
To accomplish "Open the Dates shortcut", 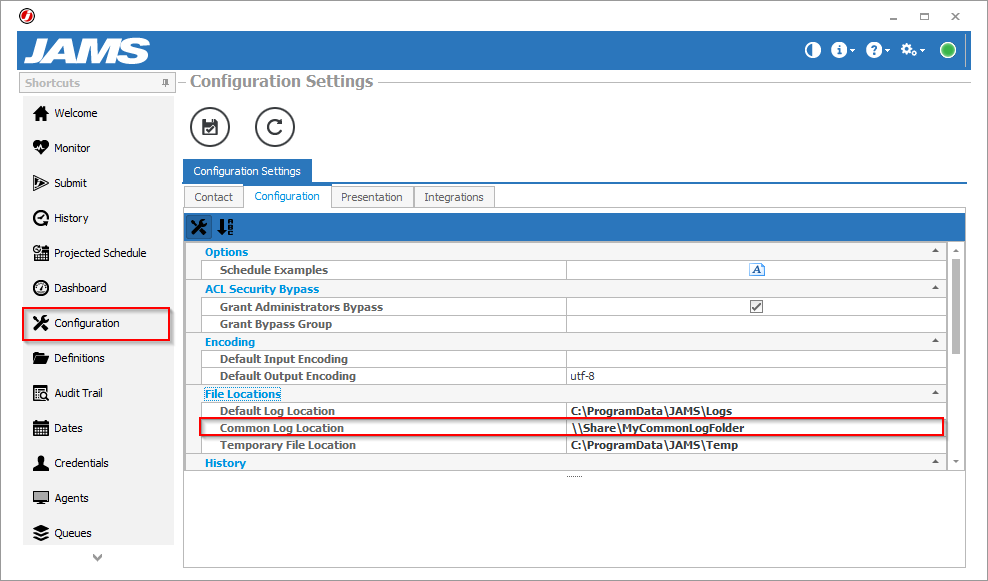I will point(58,428).
